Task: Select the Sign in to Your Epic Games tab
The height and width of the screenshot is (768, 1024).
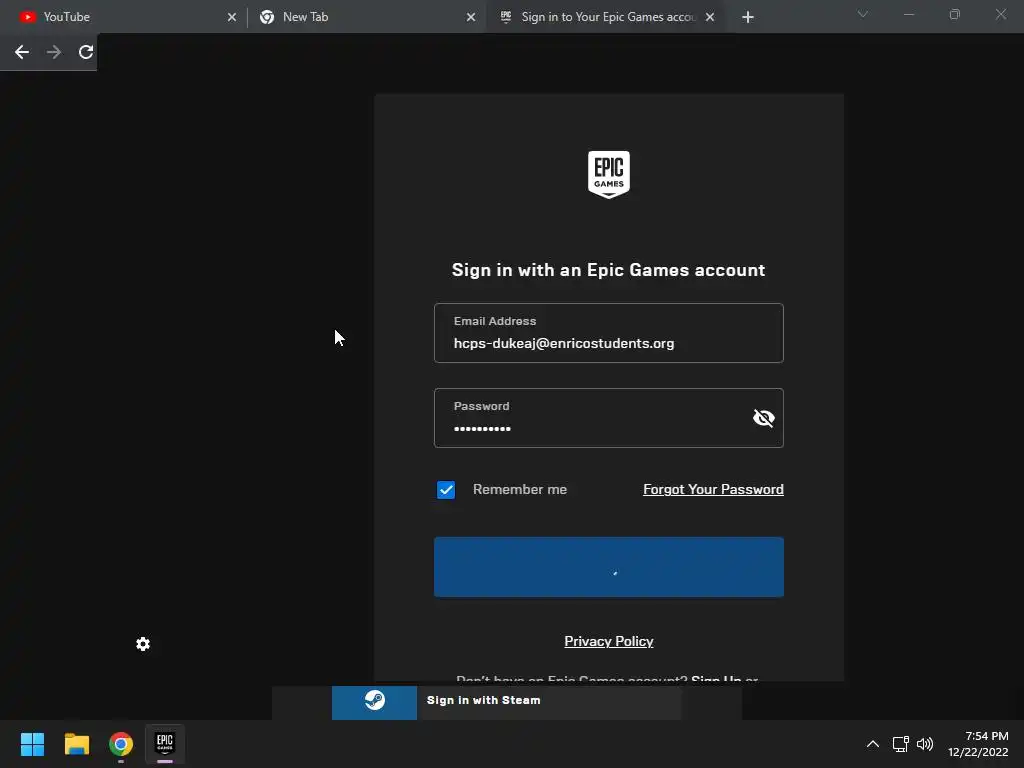Action: pyautogui.click(x=604, y=17)
